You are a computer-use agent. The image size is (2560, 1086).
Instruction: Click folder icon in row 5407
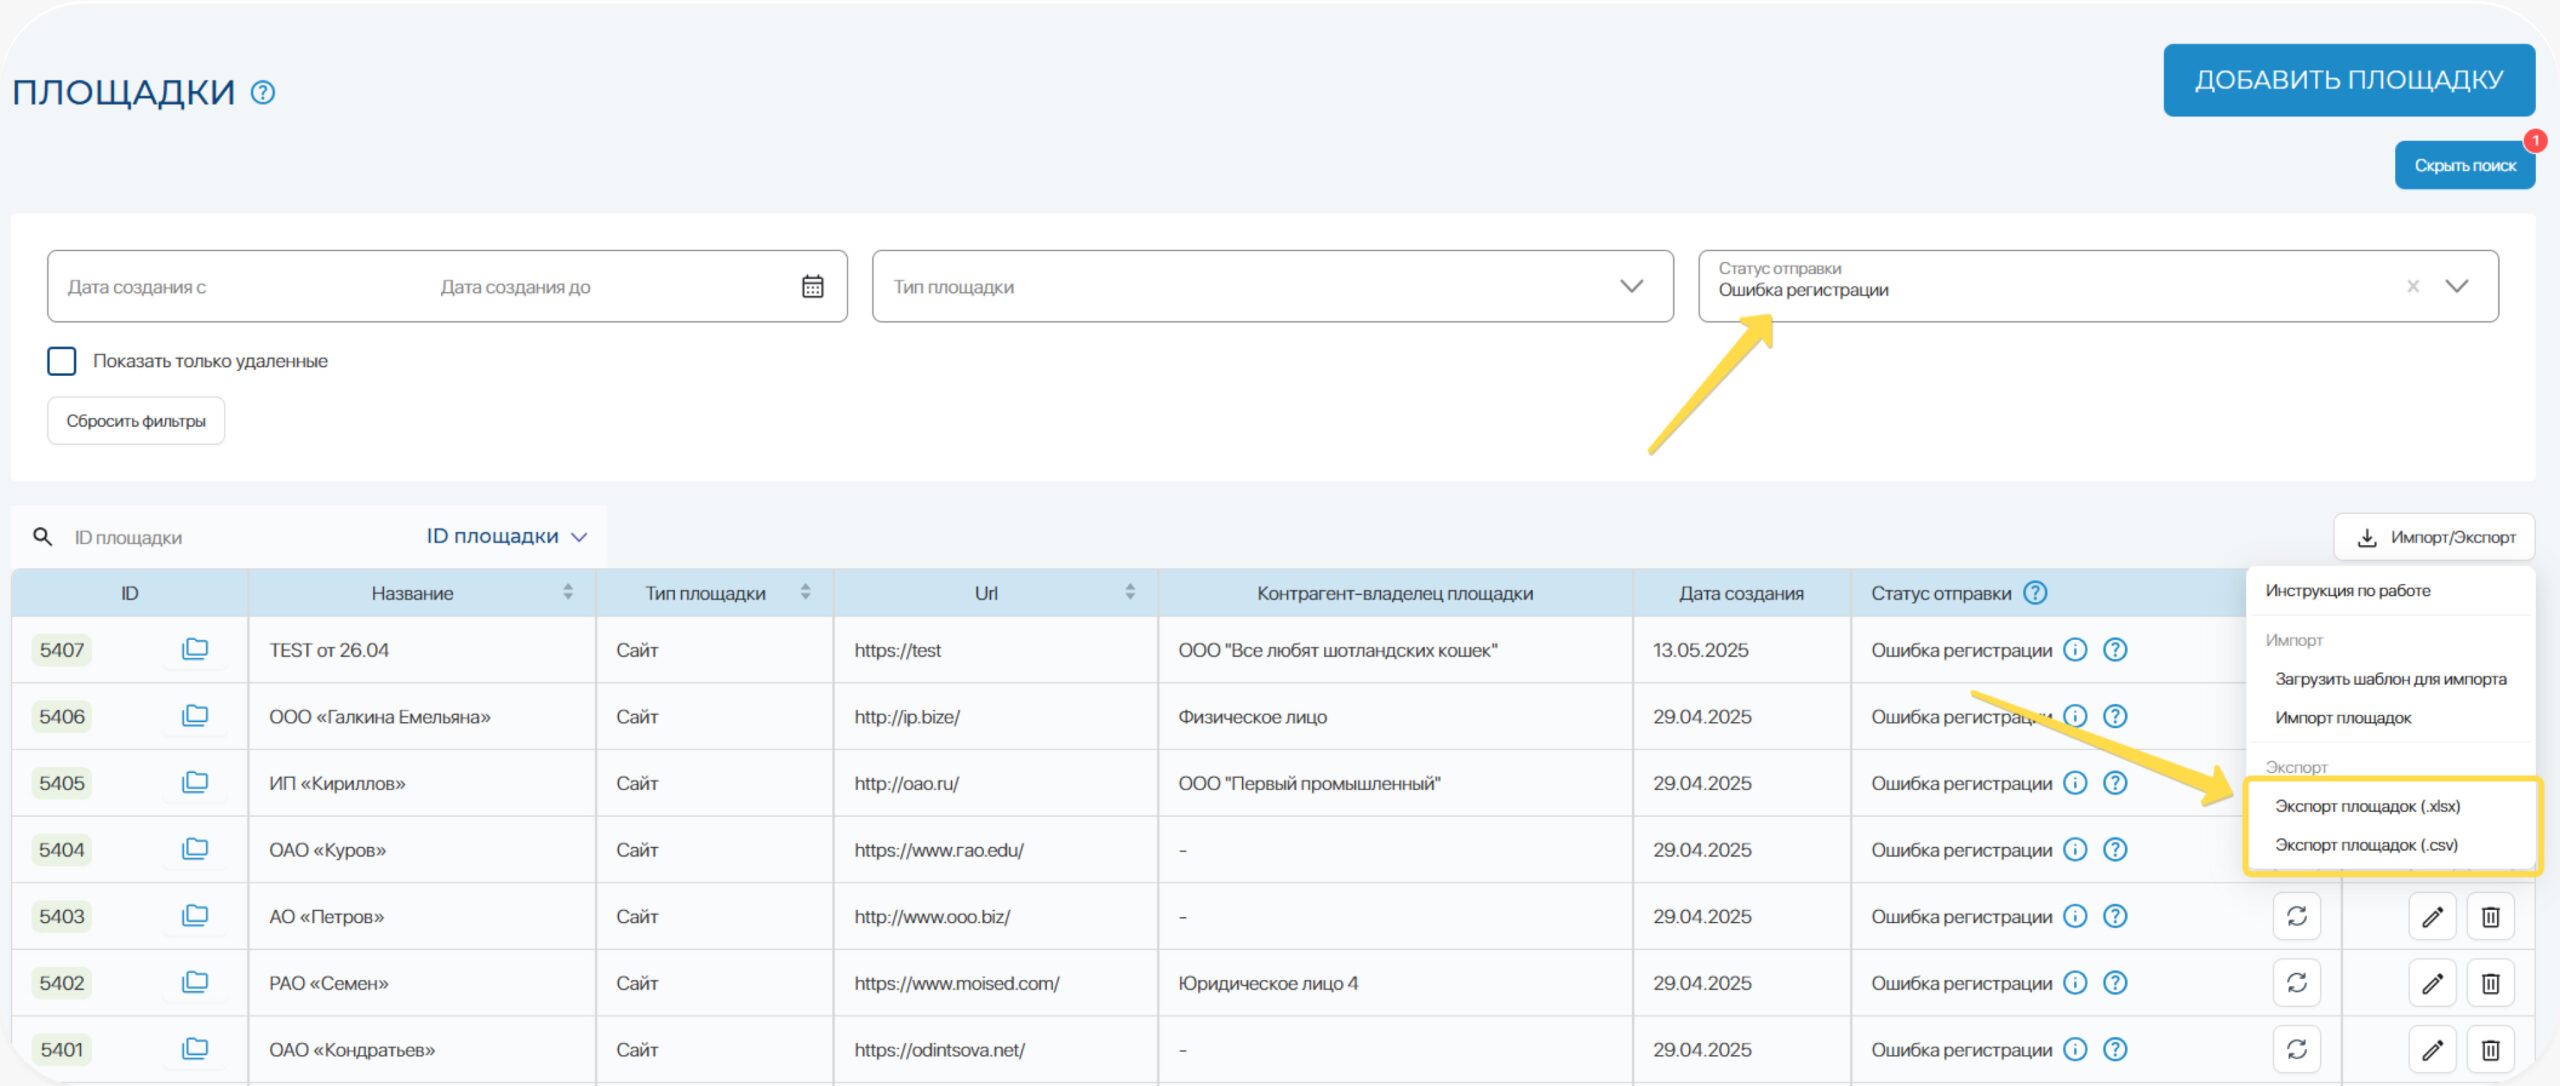click(x=195, y=650)
